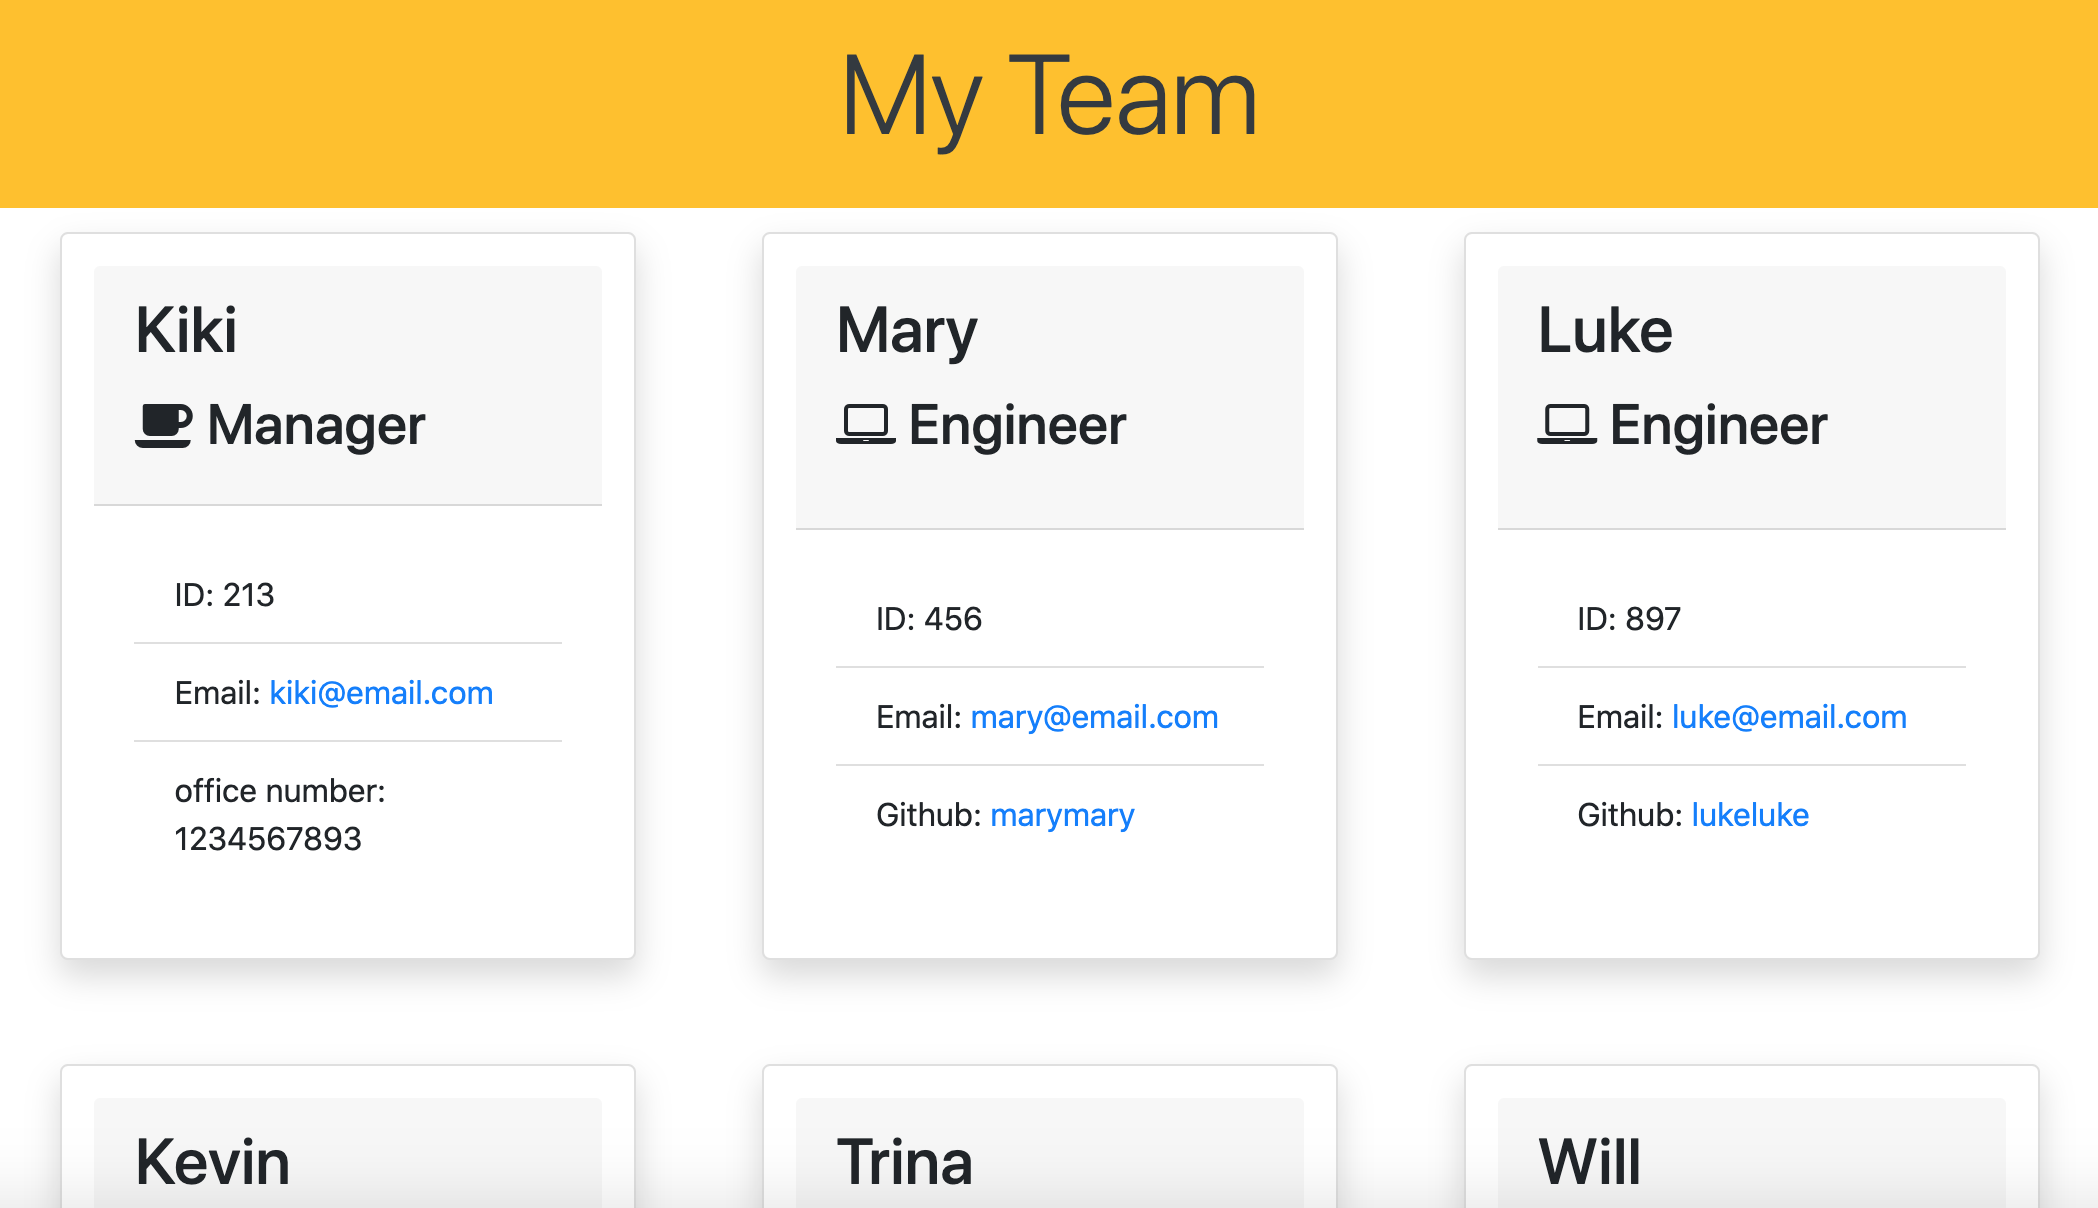
Task: Visit the marymary Github profile link
Action: click(1062, 815)
